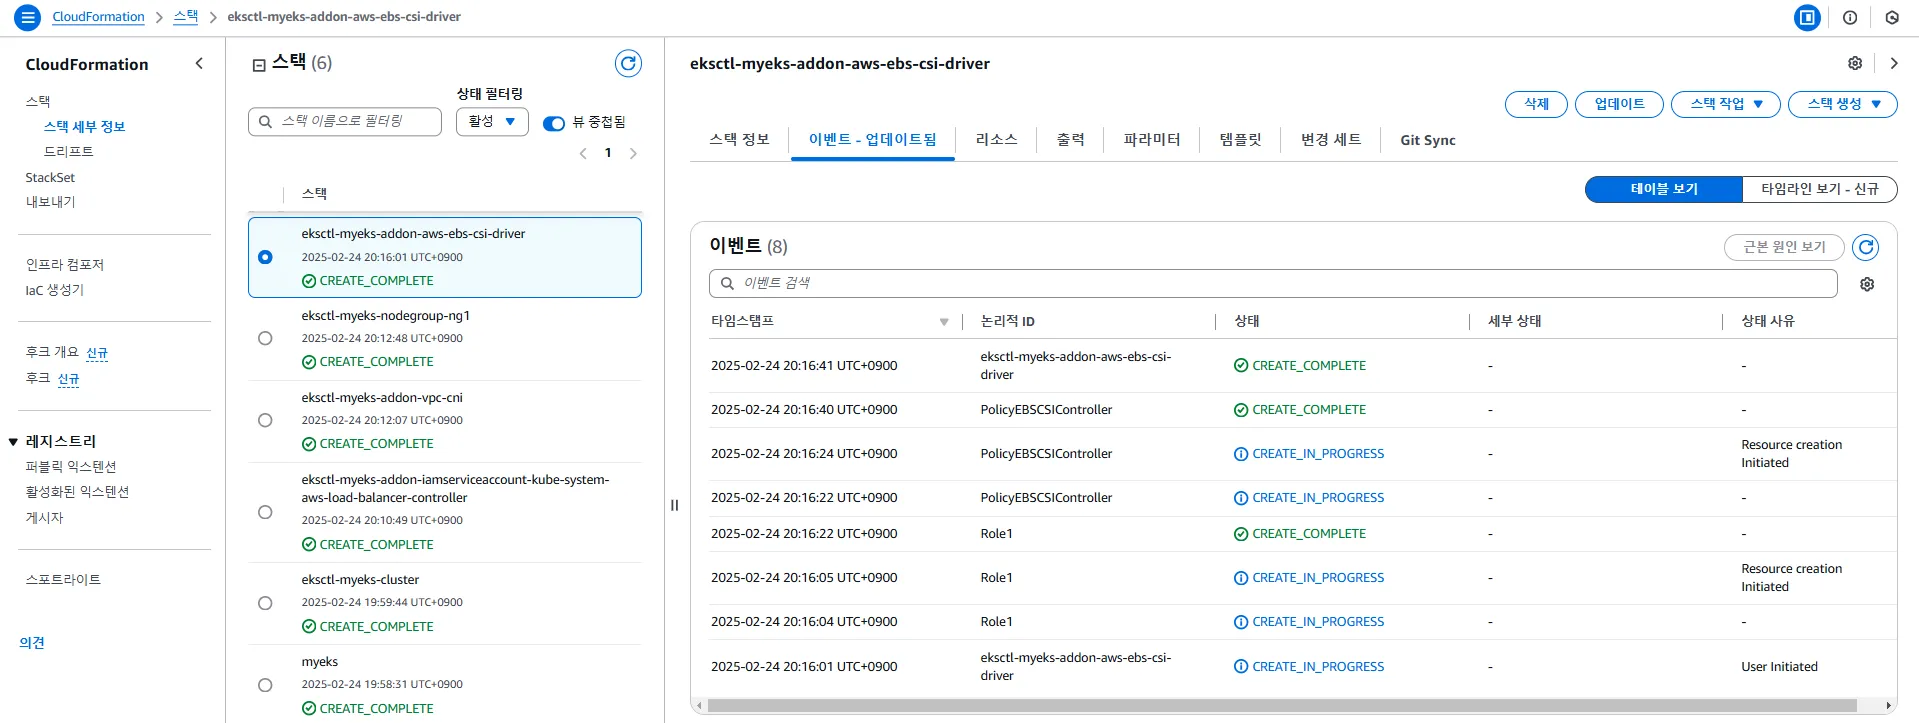This screenshot has height=723, width=1919.
Task: Collapse the stacks list minus icon
Action: (x=259, y=65)
